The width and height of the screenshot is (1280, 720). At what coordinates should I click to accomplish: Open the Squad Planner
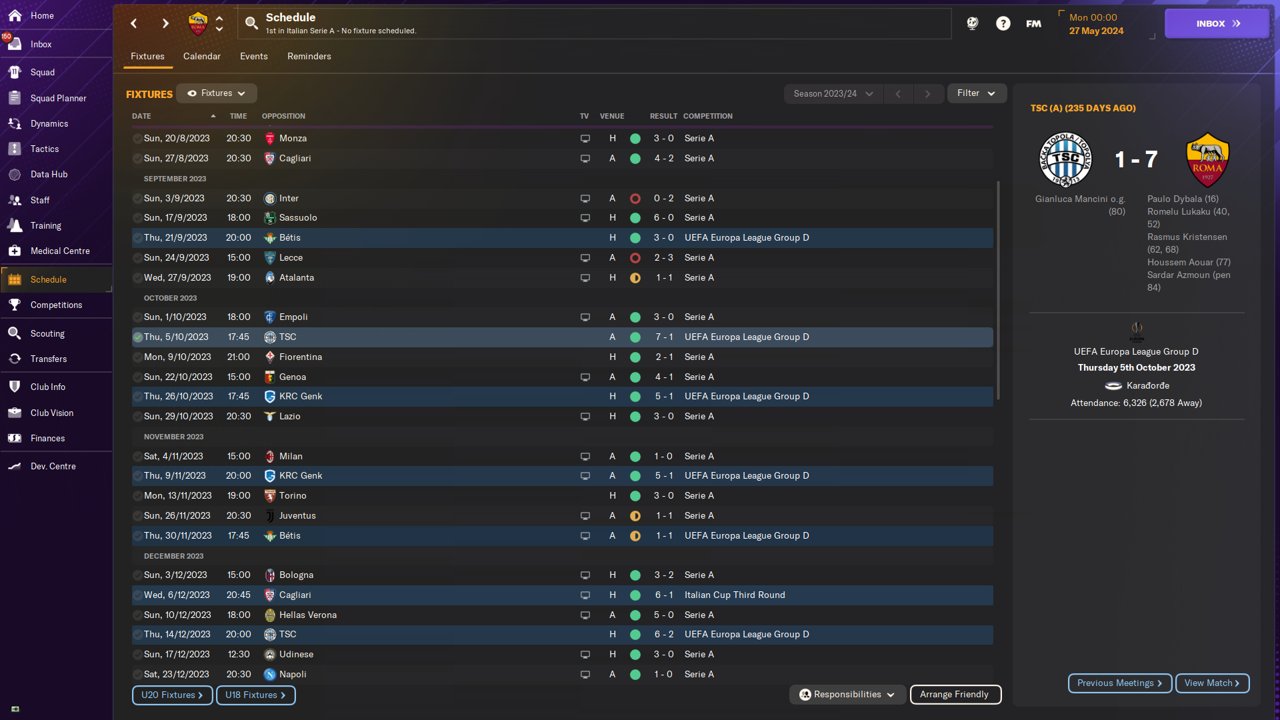pyautogui.click(x=58, y=98)
